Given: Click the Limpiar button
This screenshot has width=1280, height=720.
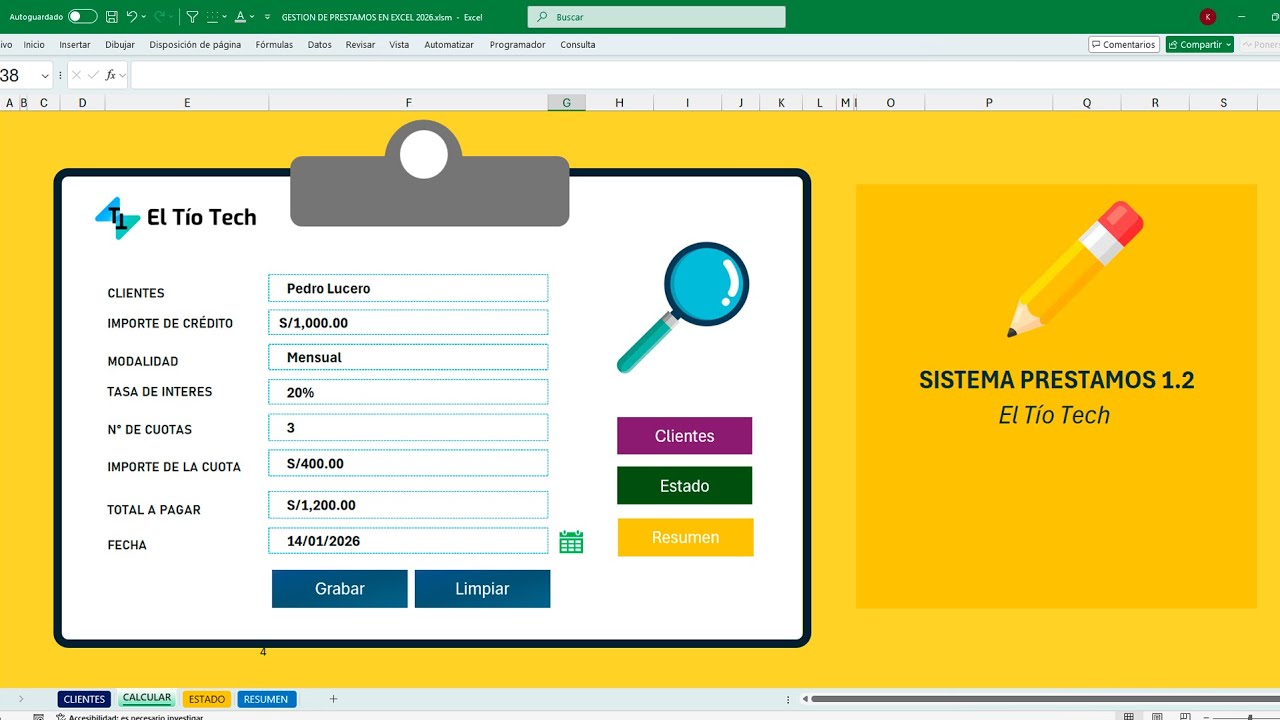Looking at the screenshot, I should 482,589.
